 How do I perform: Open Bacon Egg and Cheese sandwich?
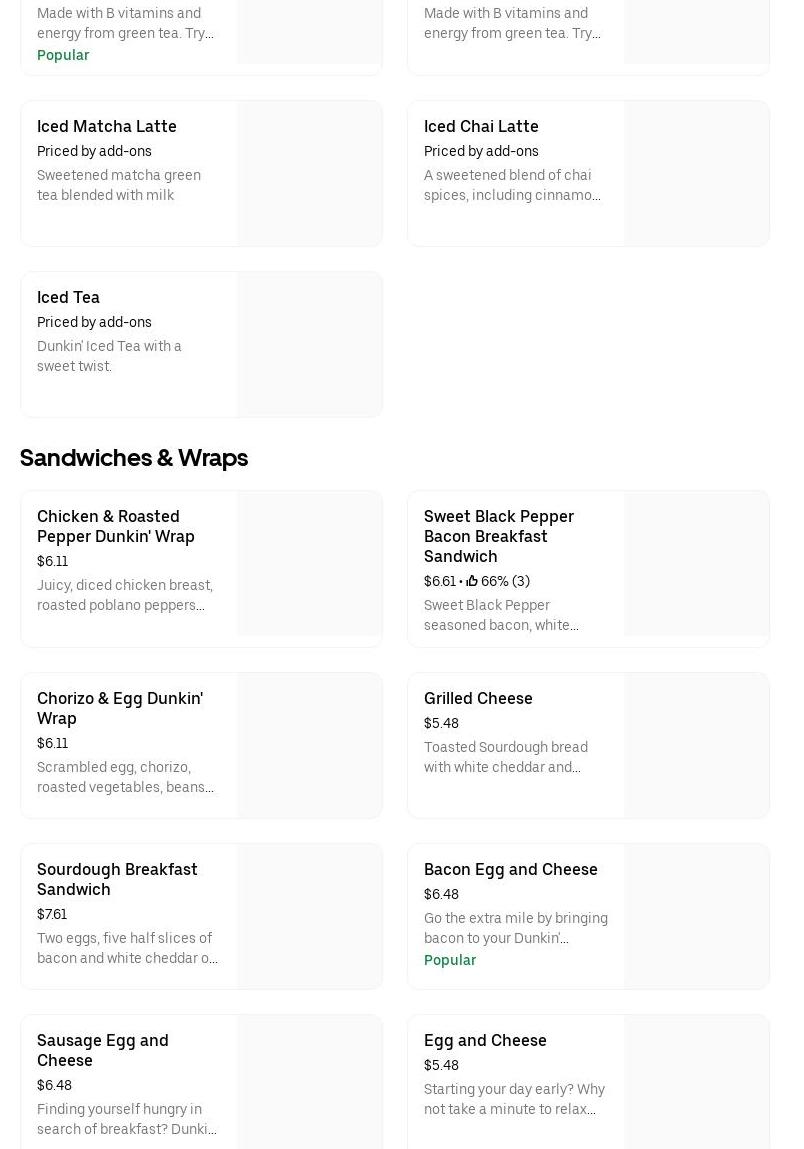pyautogui.click(x=511, y=869)
